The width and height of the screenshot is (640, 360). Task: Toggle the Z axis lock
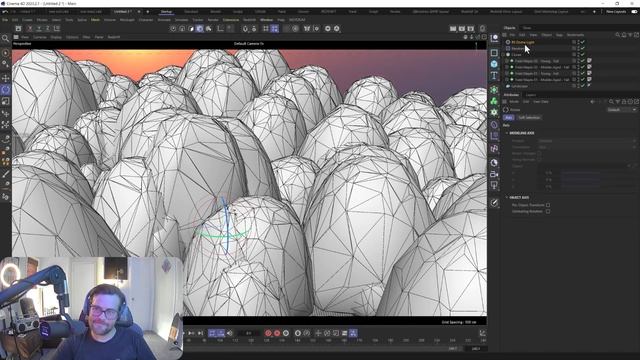click(x=48, y=29)
